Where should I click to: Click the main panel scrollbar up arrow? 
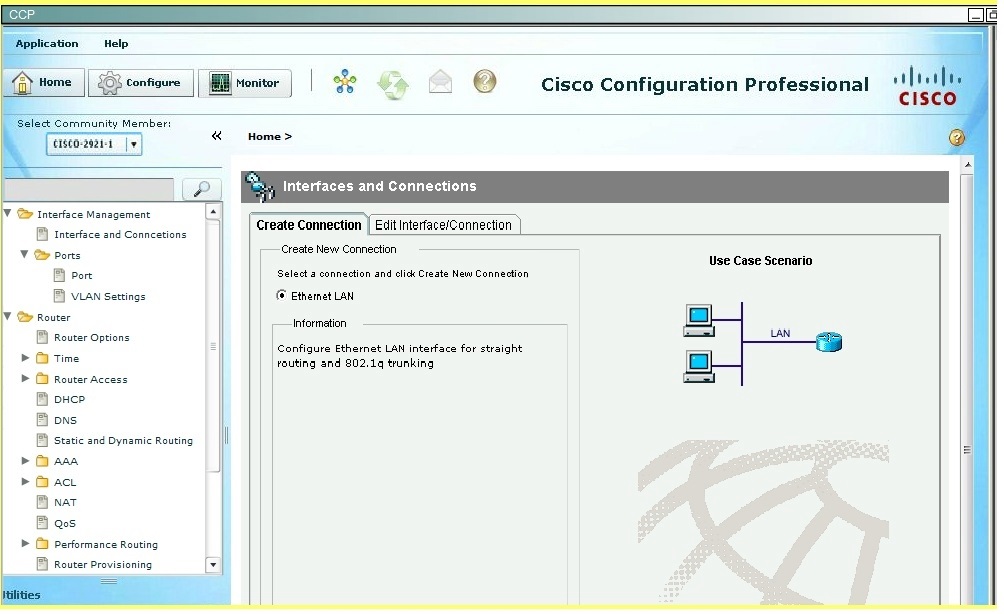pyautogui.click(x=968, y=165)
